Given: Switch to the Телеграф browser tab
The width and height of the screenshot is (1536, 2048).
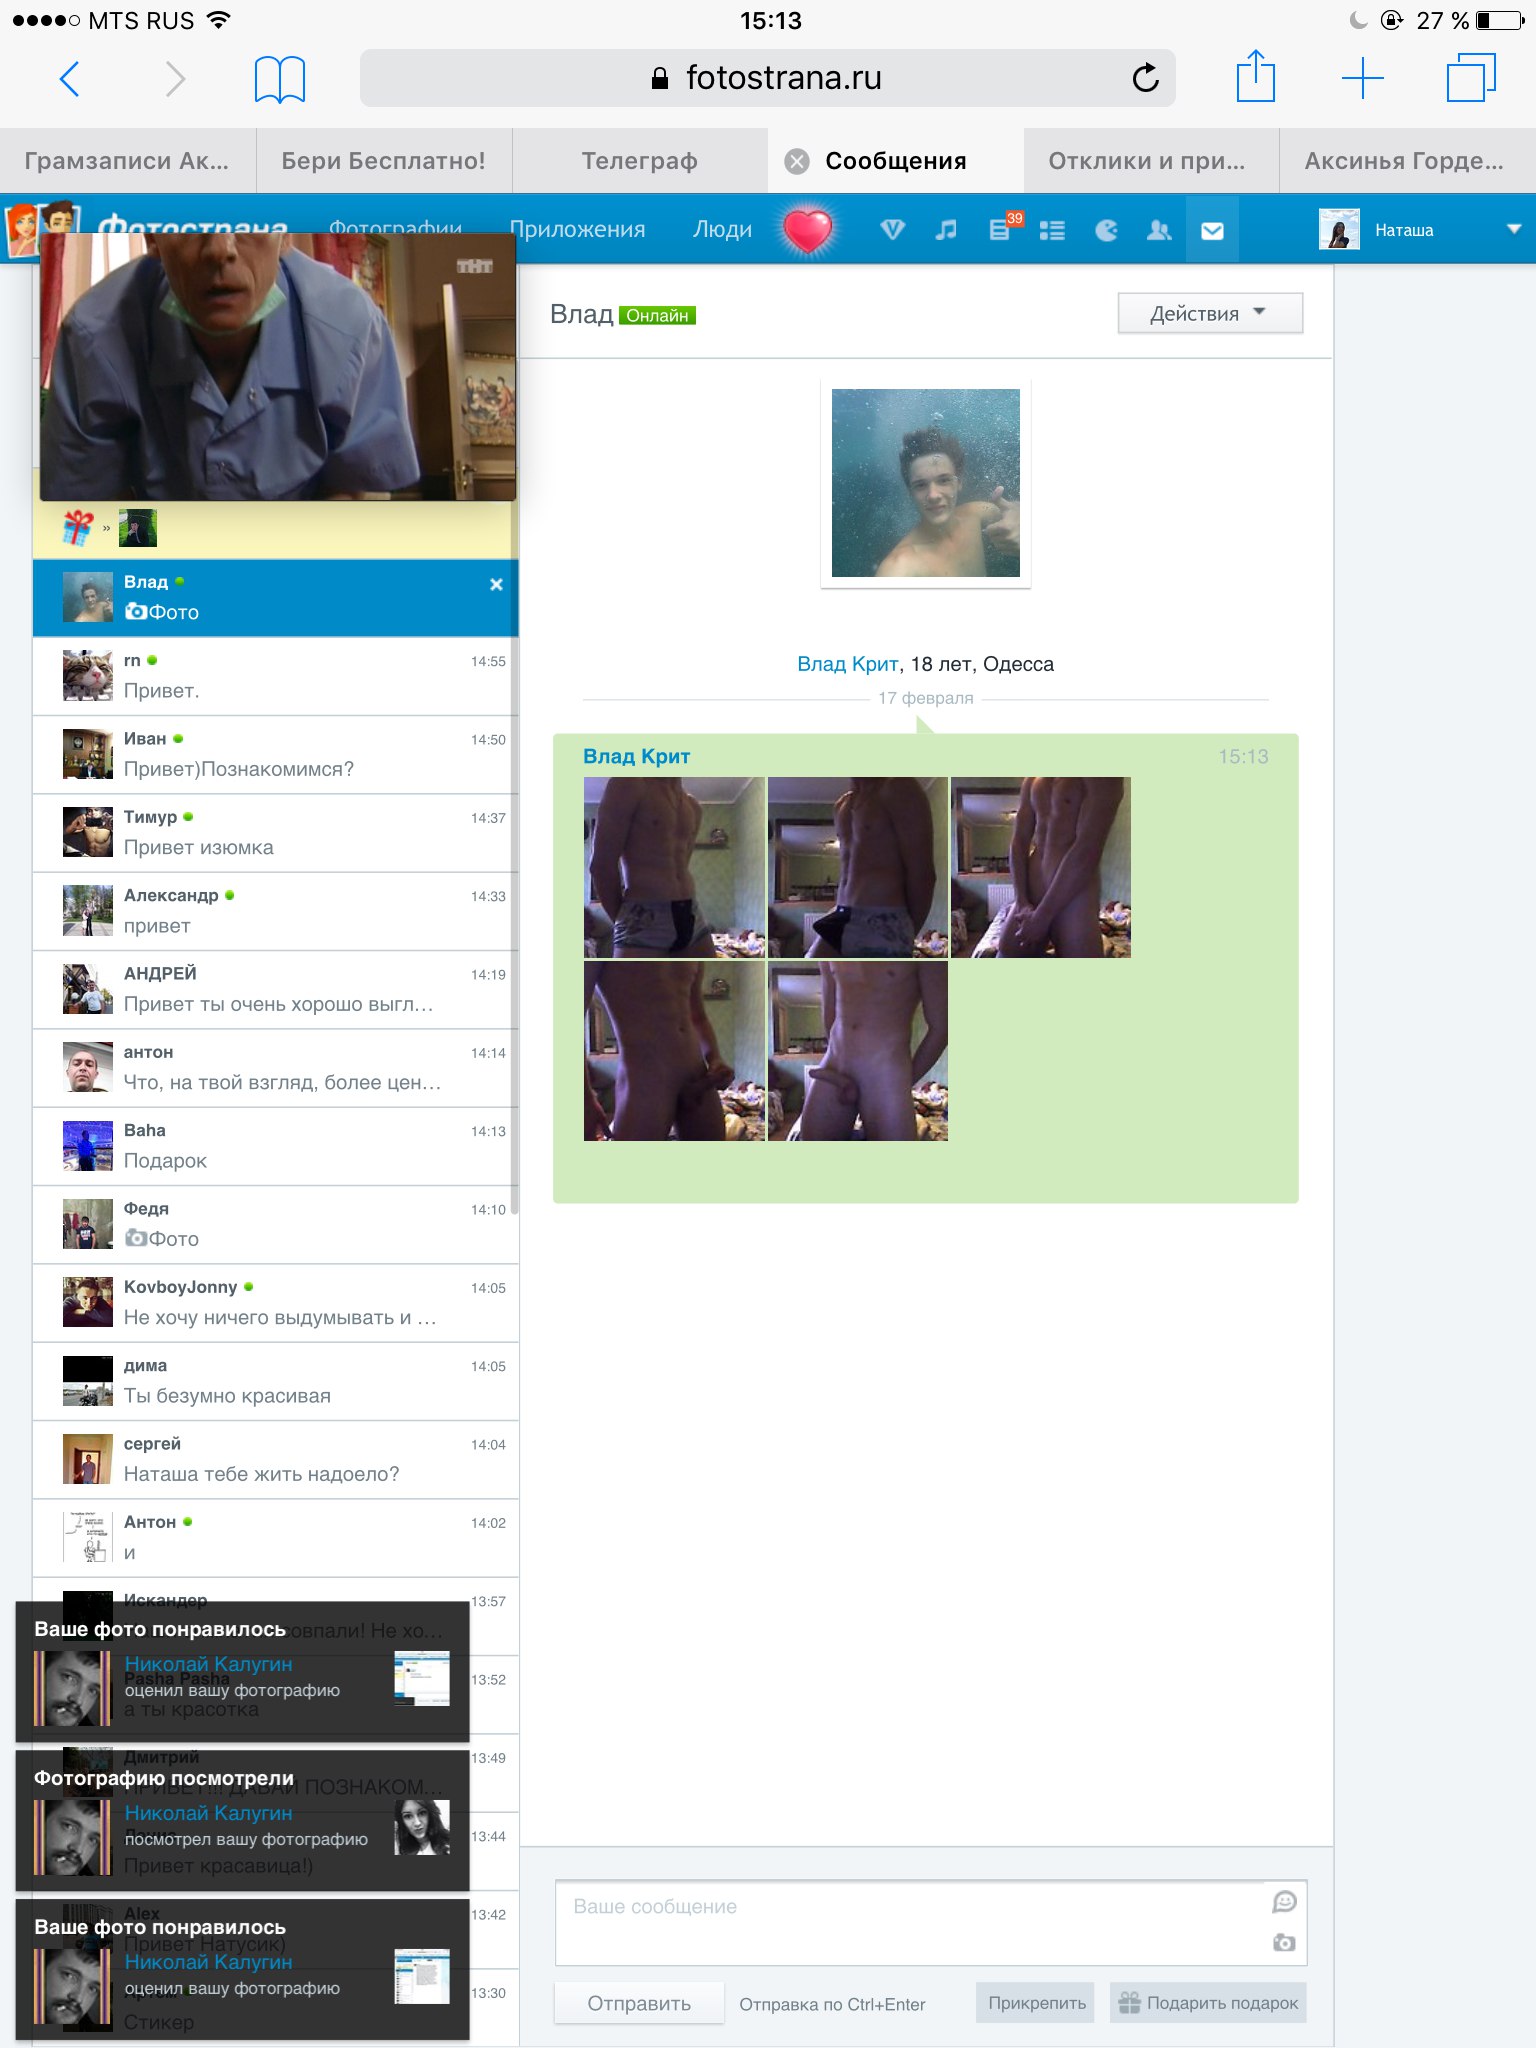Looking at the screenshot, I should [640, 161].
